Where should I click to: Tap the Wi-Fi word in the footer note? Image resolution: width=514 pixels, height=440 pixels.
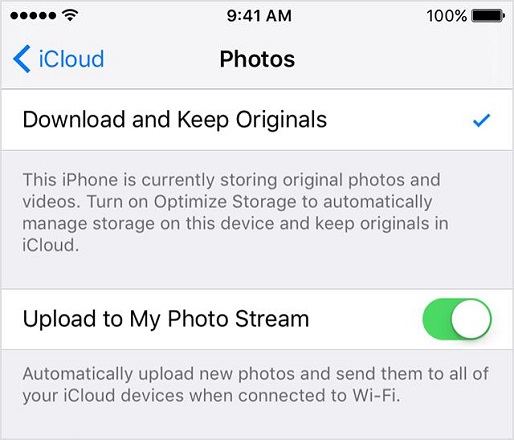(376, 395)
